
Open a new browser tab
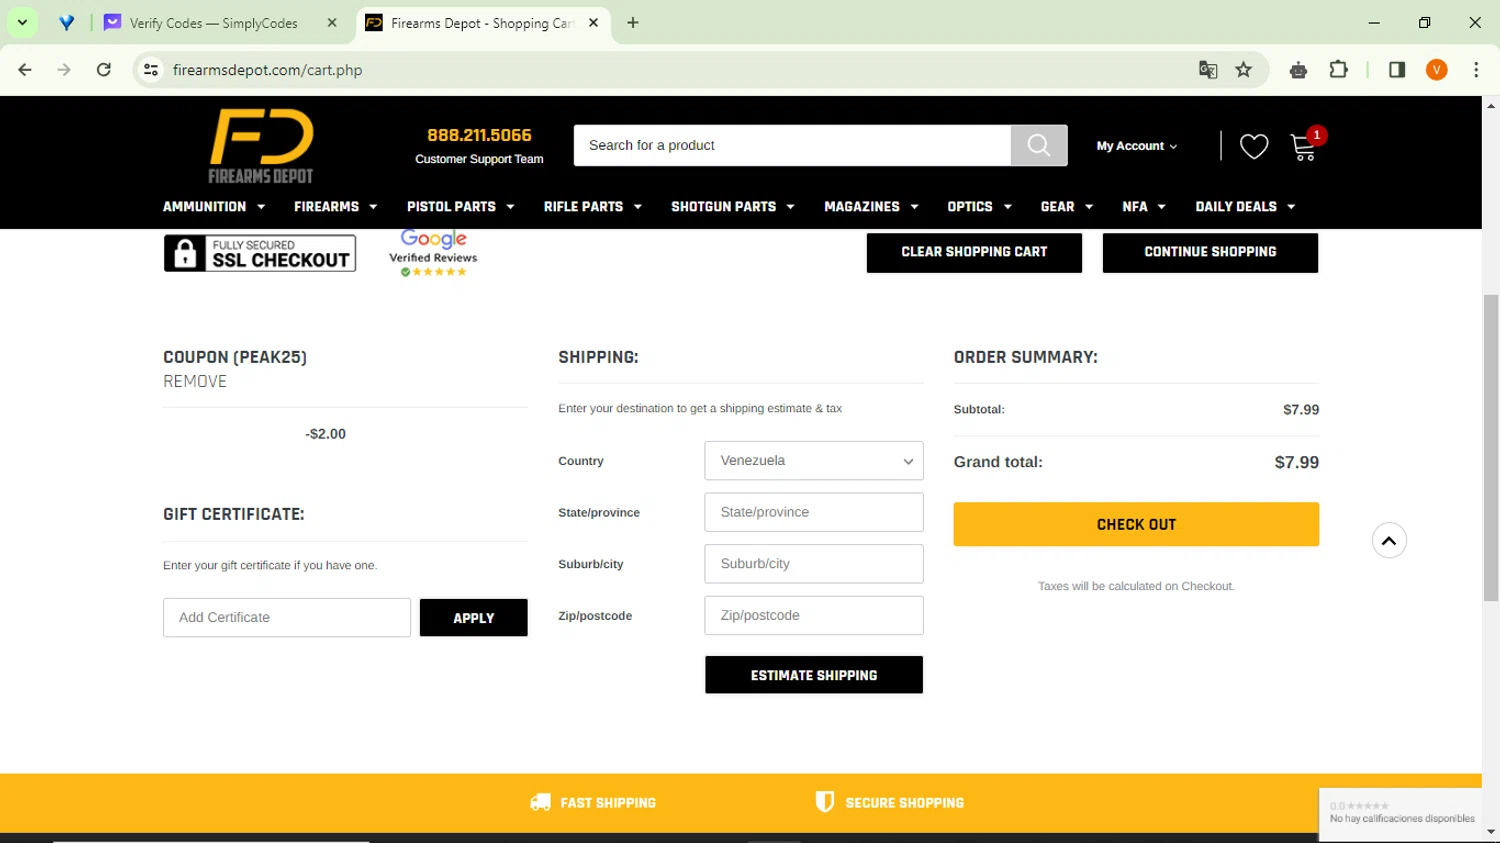[633, 23]
